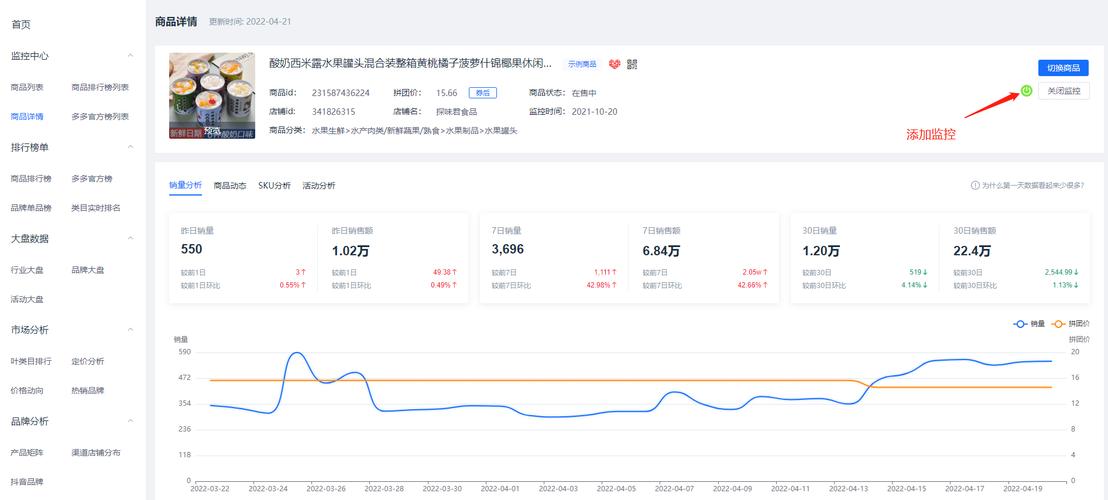Click the green power monitoring icon
Image resolution: width=1108 pixels, height=500 pixels.
(x=1027, y=91)
